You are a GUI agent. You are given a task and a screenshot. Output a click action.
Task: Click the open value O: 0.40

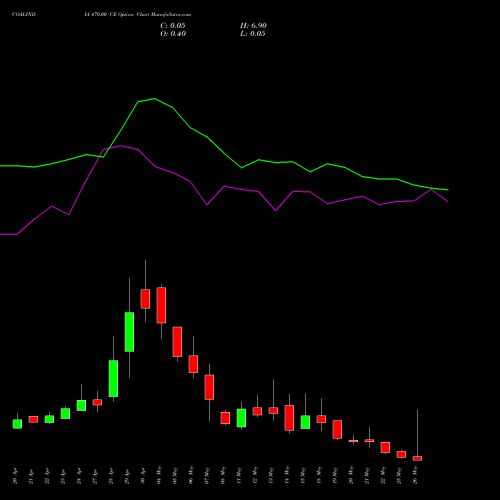[x=173, y=34]
